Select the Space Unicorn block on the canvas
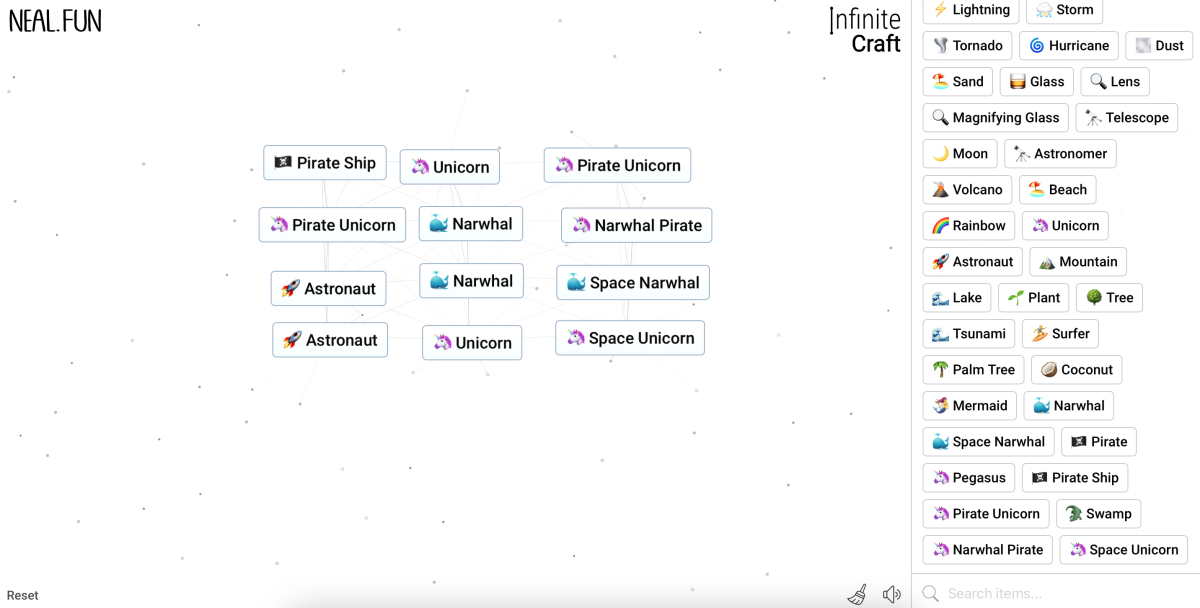Image resolution: width=1200 pixels, height=608 pixels. [x=629, y=338]
